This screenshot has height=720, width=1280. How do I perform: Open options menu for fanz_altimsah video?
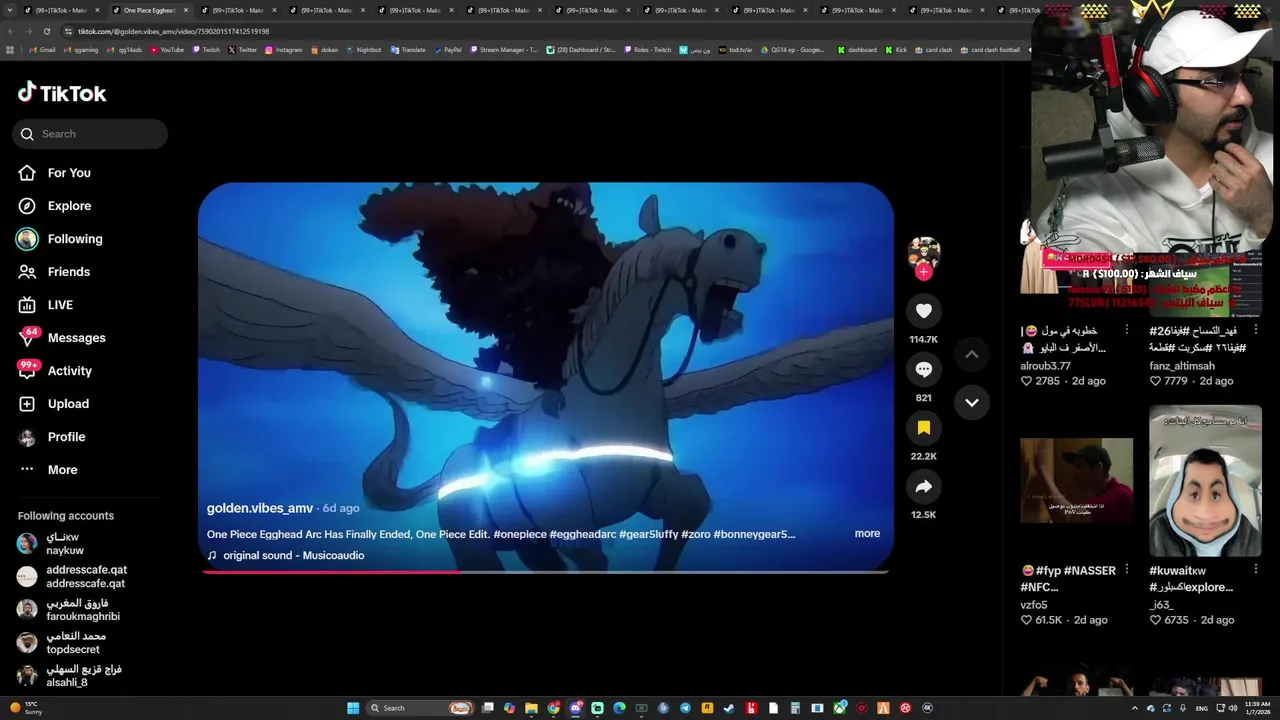click(1256, 330)
